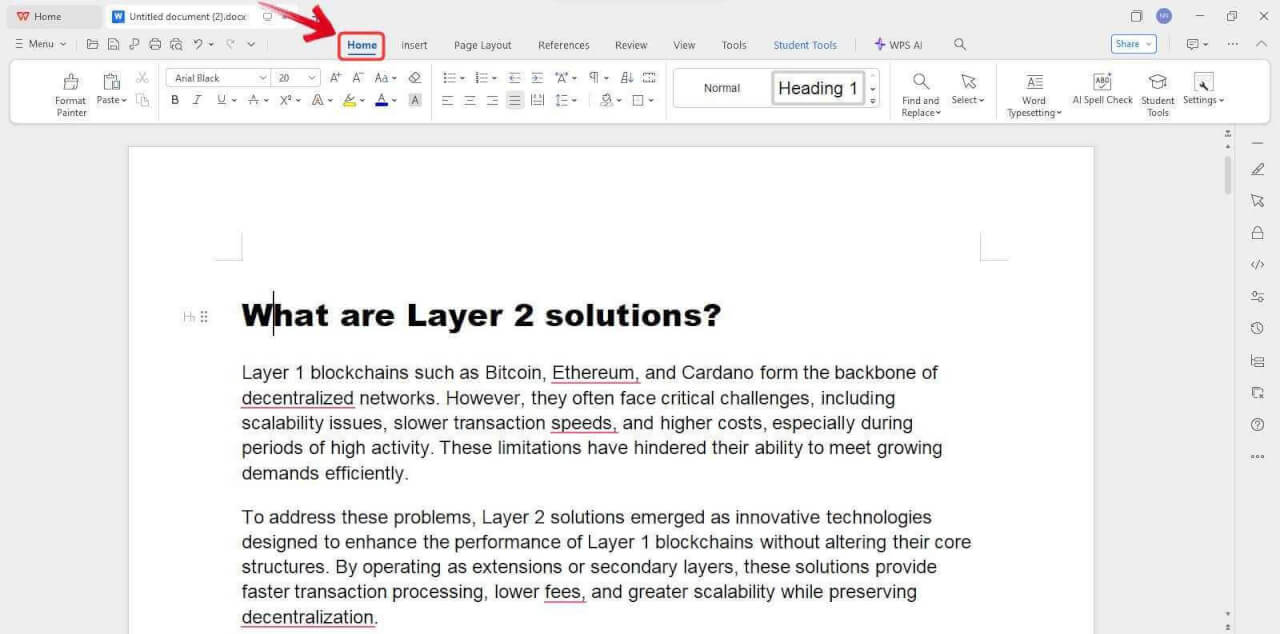
Task: Apply subscript/superscript with the X² icon
Action: point(285,100)
